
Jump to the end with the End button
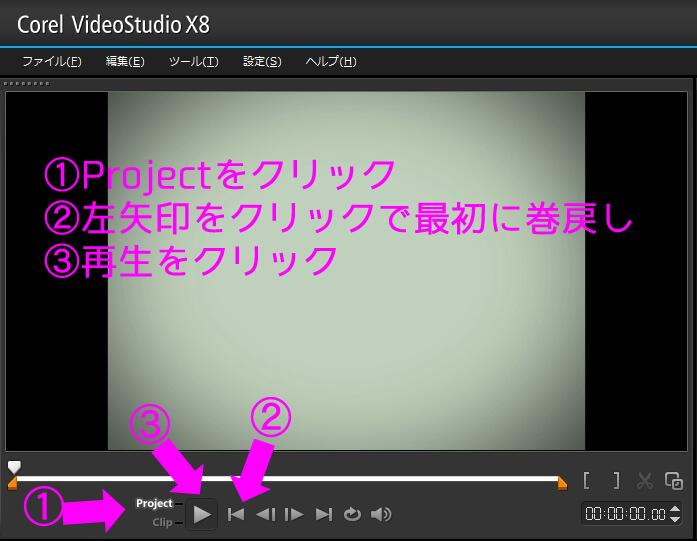[324, 514]
